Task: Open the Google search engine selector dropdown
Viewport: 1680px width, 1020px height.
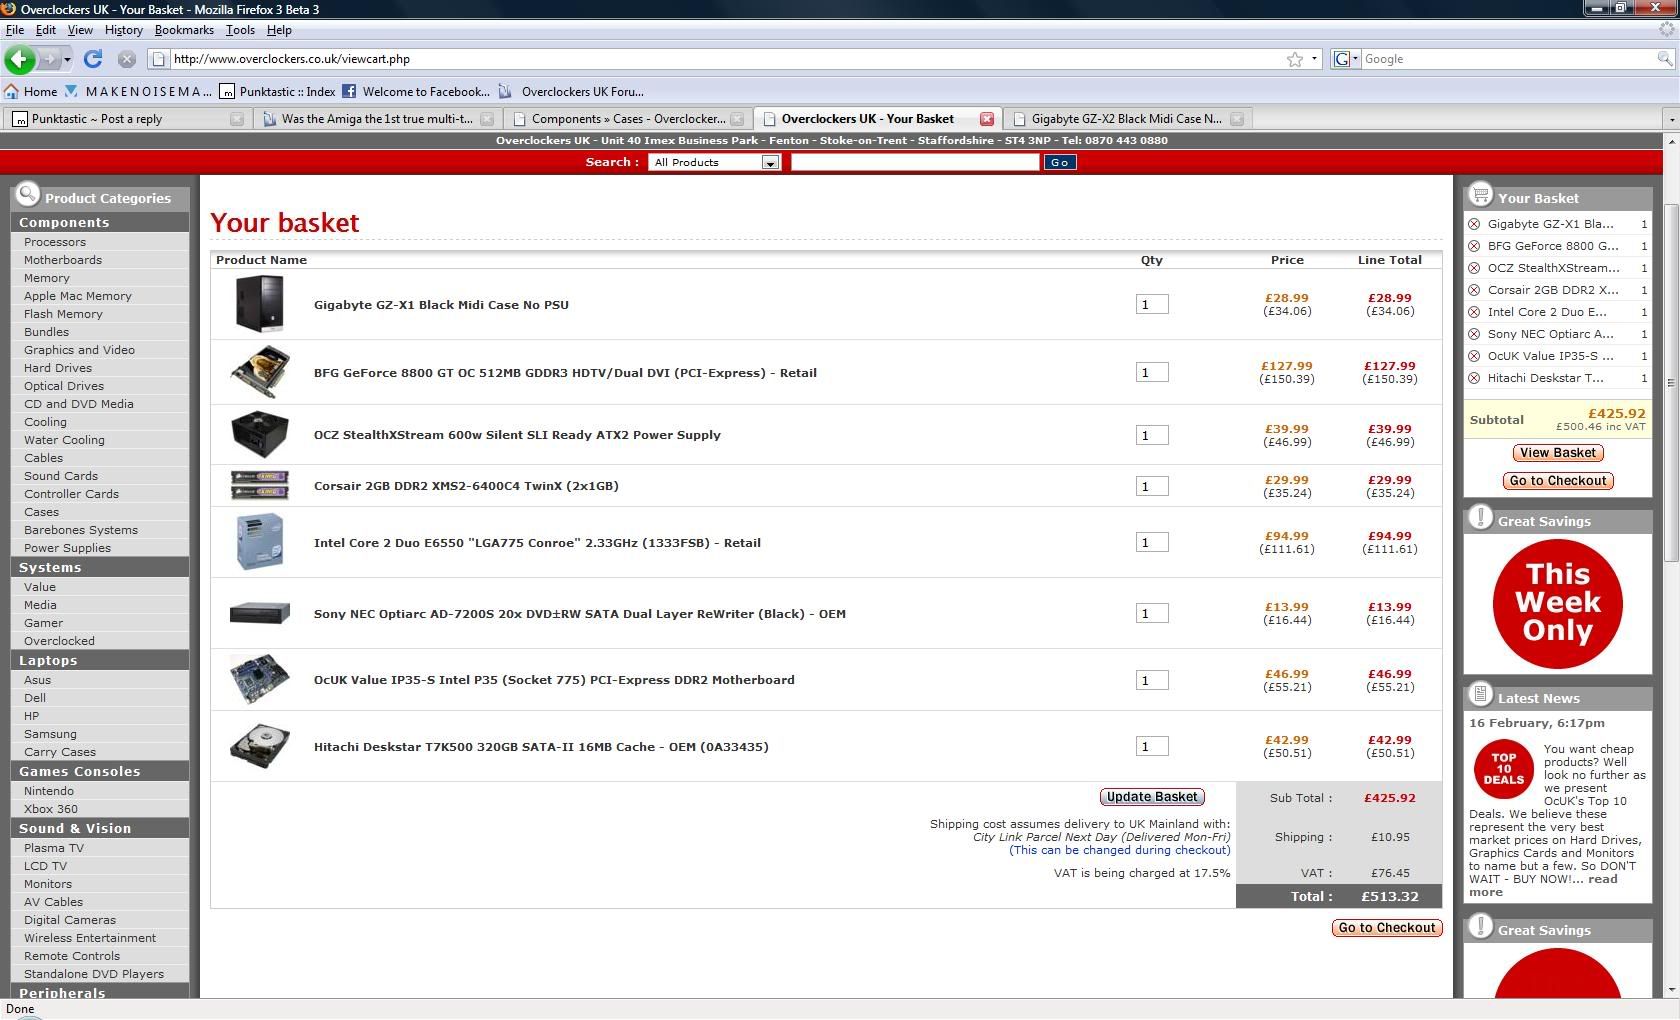Action: pos(1346,59)
